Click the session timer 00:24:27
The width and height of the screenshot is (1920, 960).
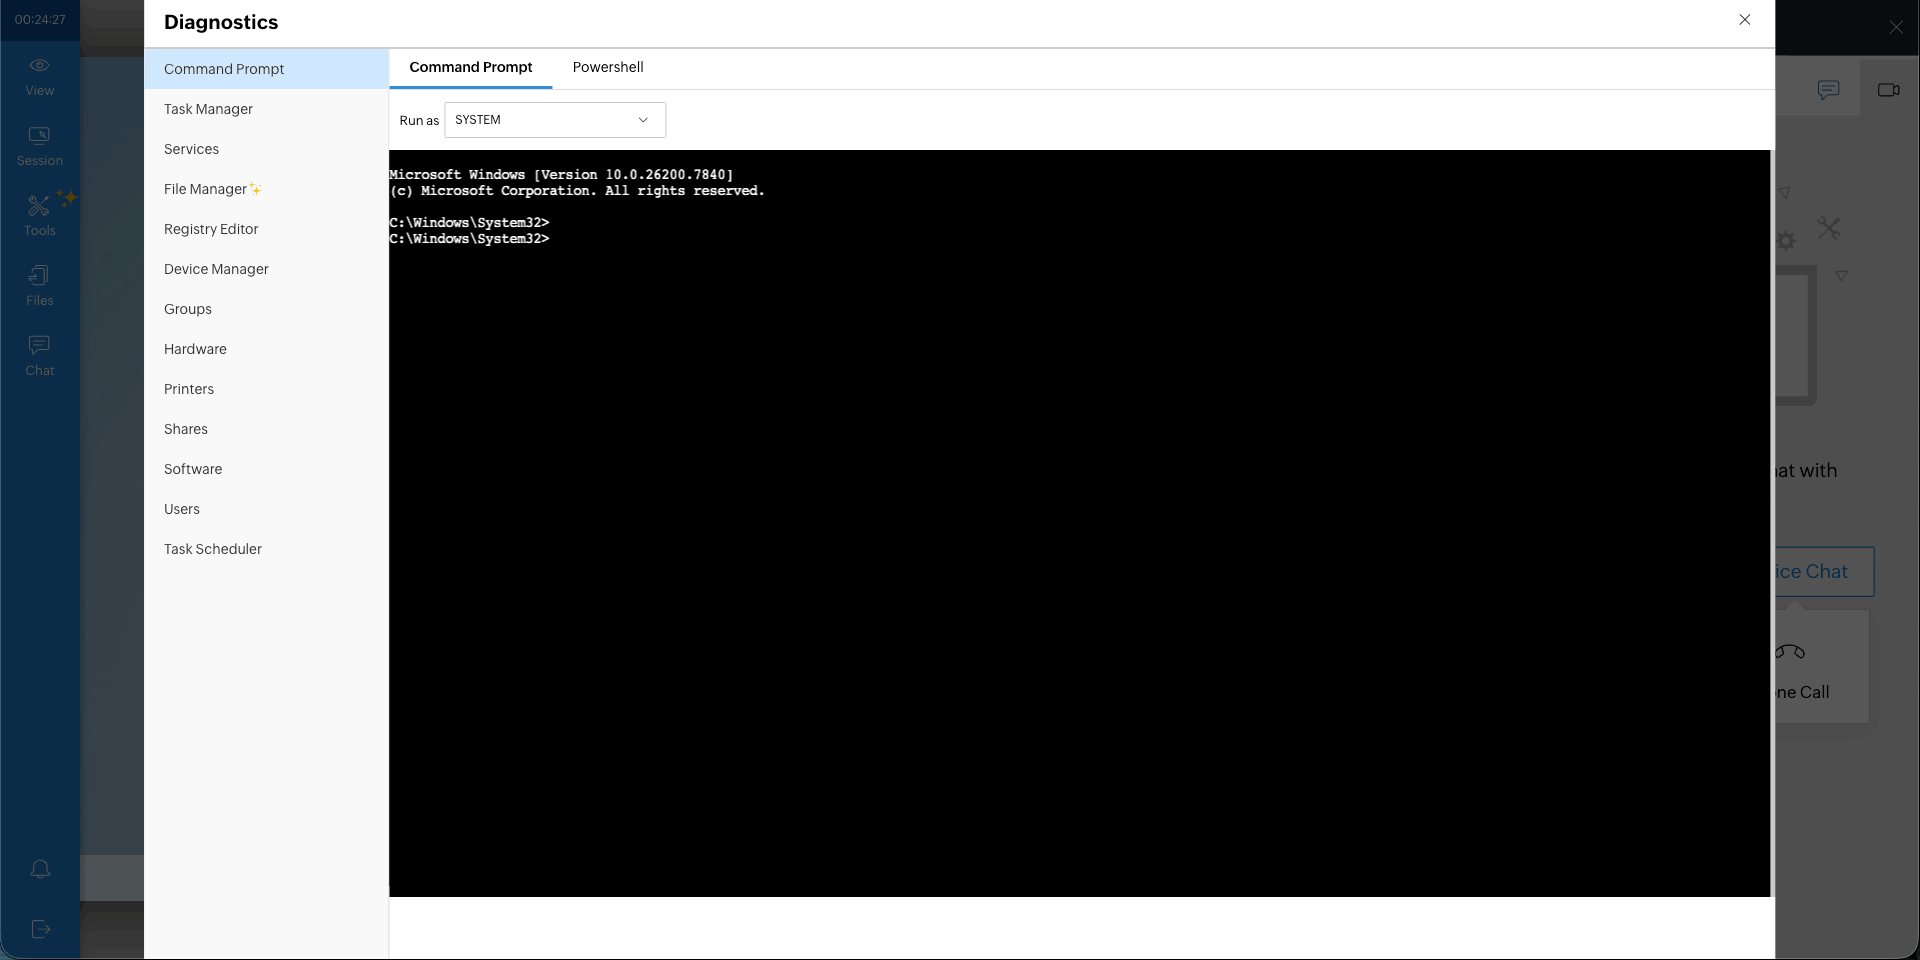(x=40, y=20)
